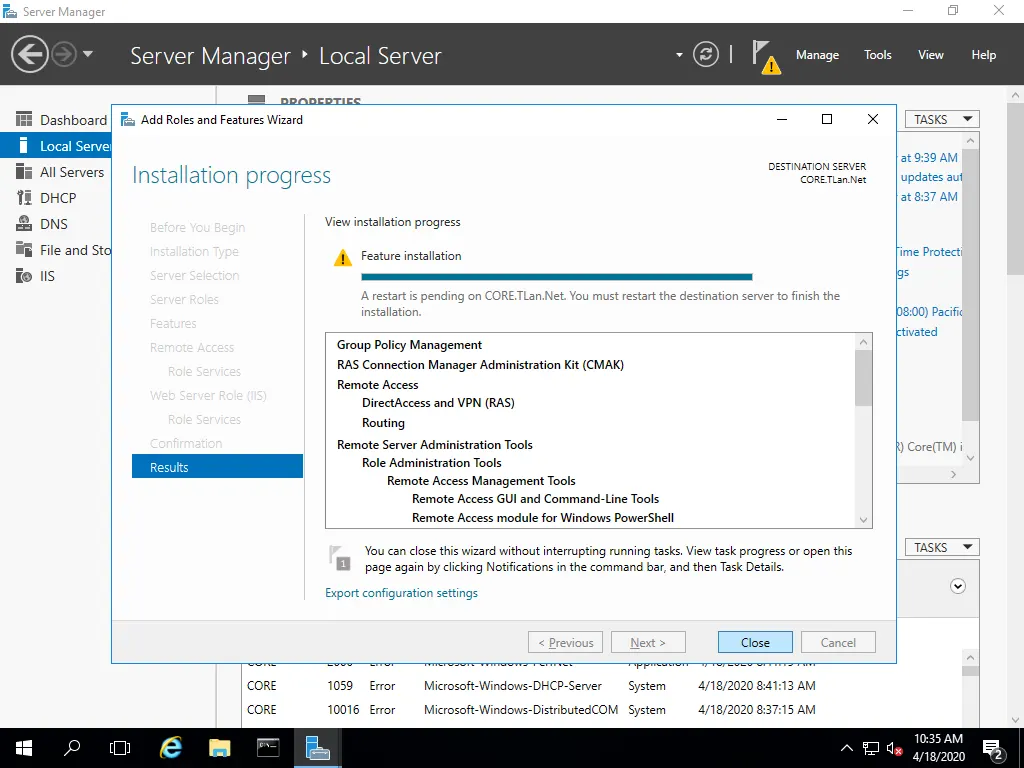Maximize the Add Roles and Features Wizard
This screenshot has height=768, width=1024.
[x=827, y=119]
